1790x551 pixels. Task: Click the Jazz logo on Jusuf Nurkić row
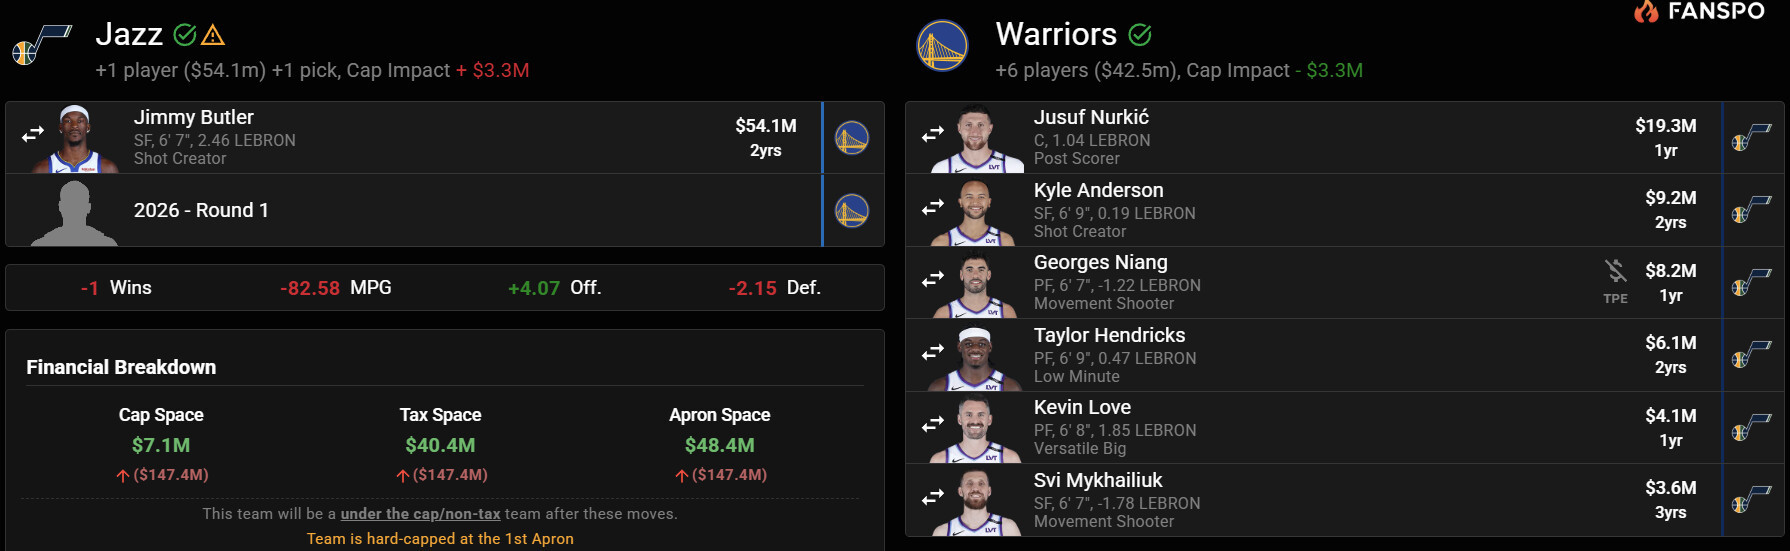(x=1751, y=138)
